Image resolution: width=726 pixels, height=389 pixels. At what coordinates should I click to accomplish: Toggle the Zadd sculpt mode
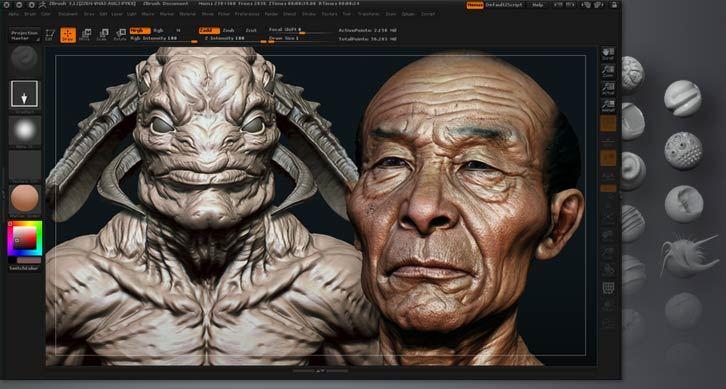(209, 31)
